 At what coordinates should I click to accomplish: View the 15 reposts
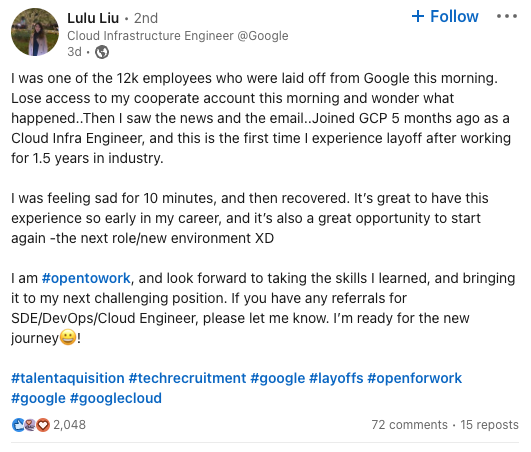(x=489, y=425)
